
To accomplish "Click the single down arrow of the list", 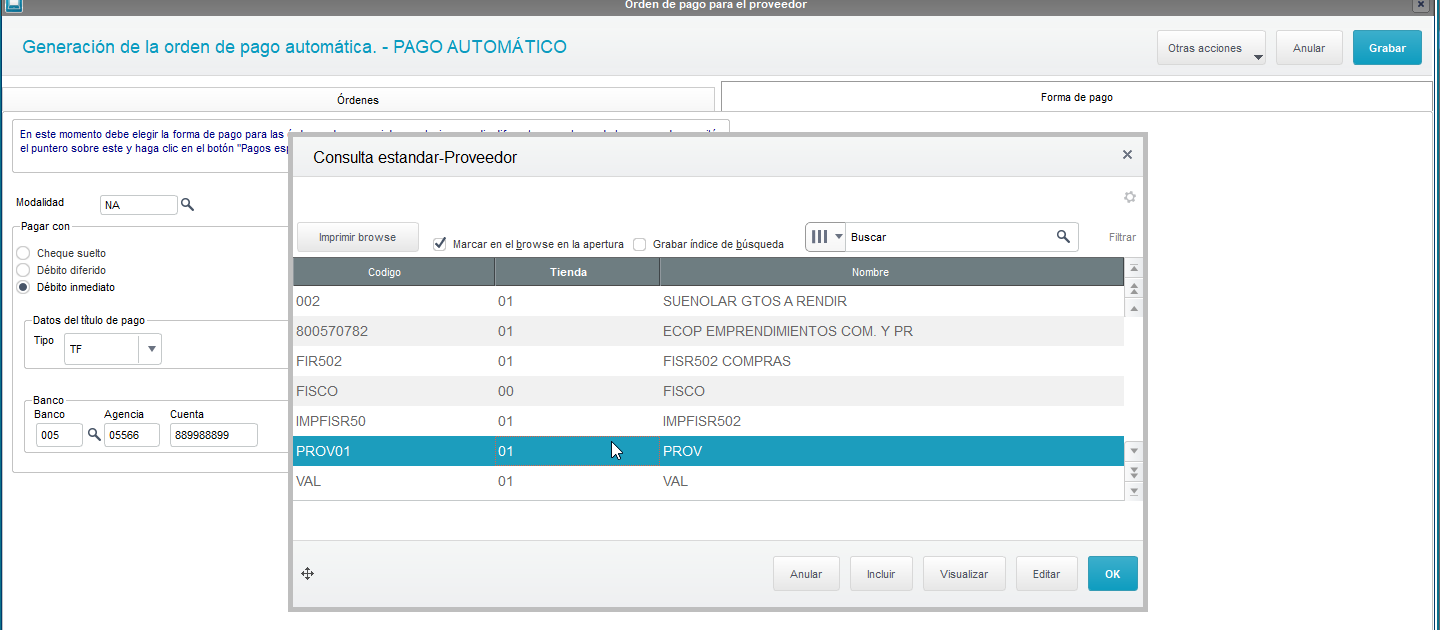I will coord(1134,451).
